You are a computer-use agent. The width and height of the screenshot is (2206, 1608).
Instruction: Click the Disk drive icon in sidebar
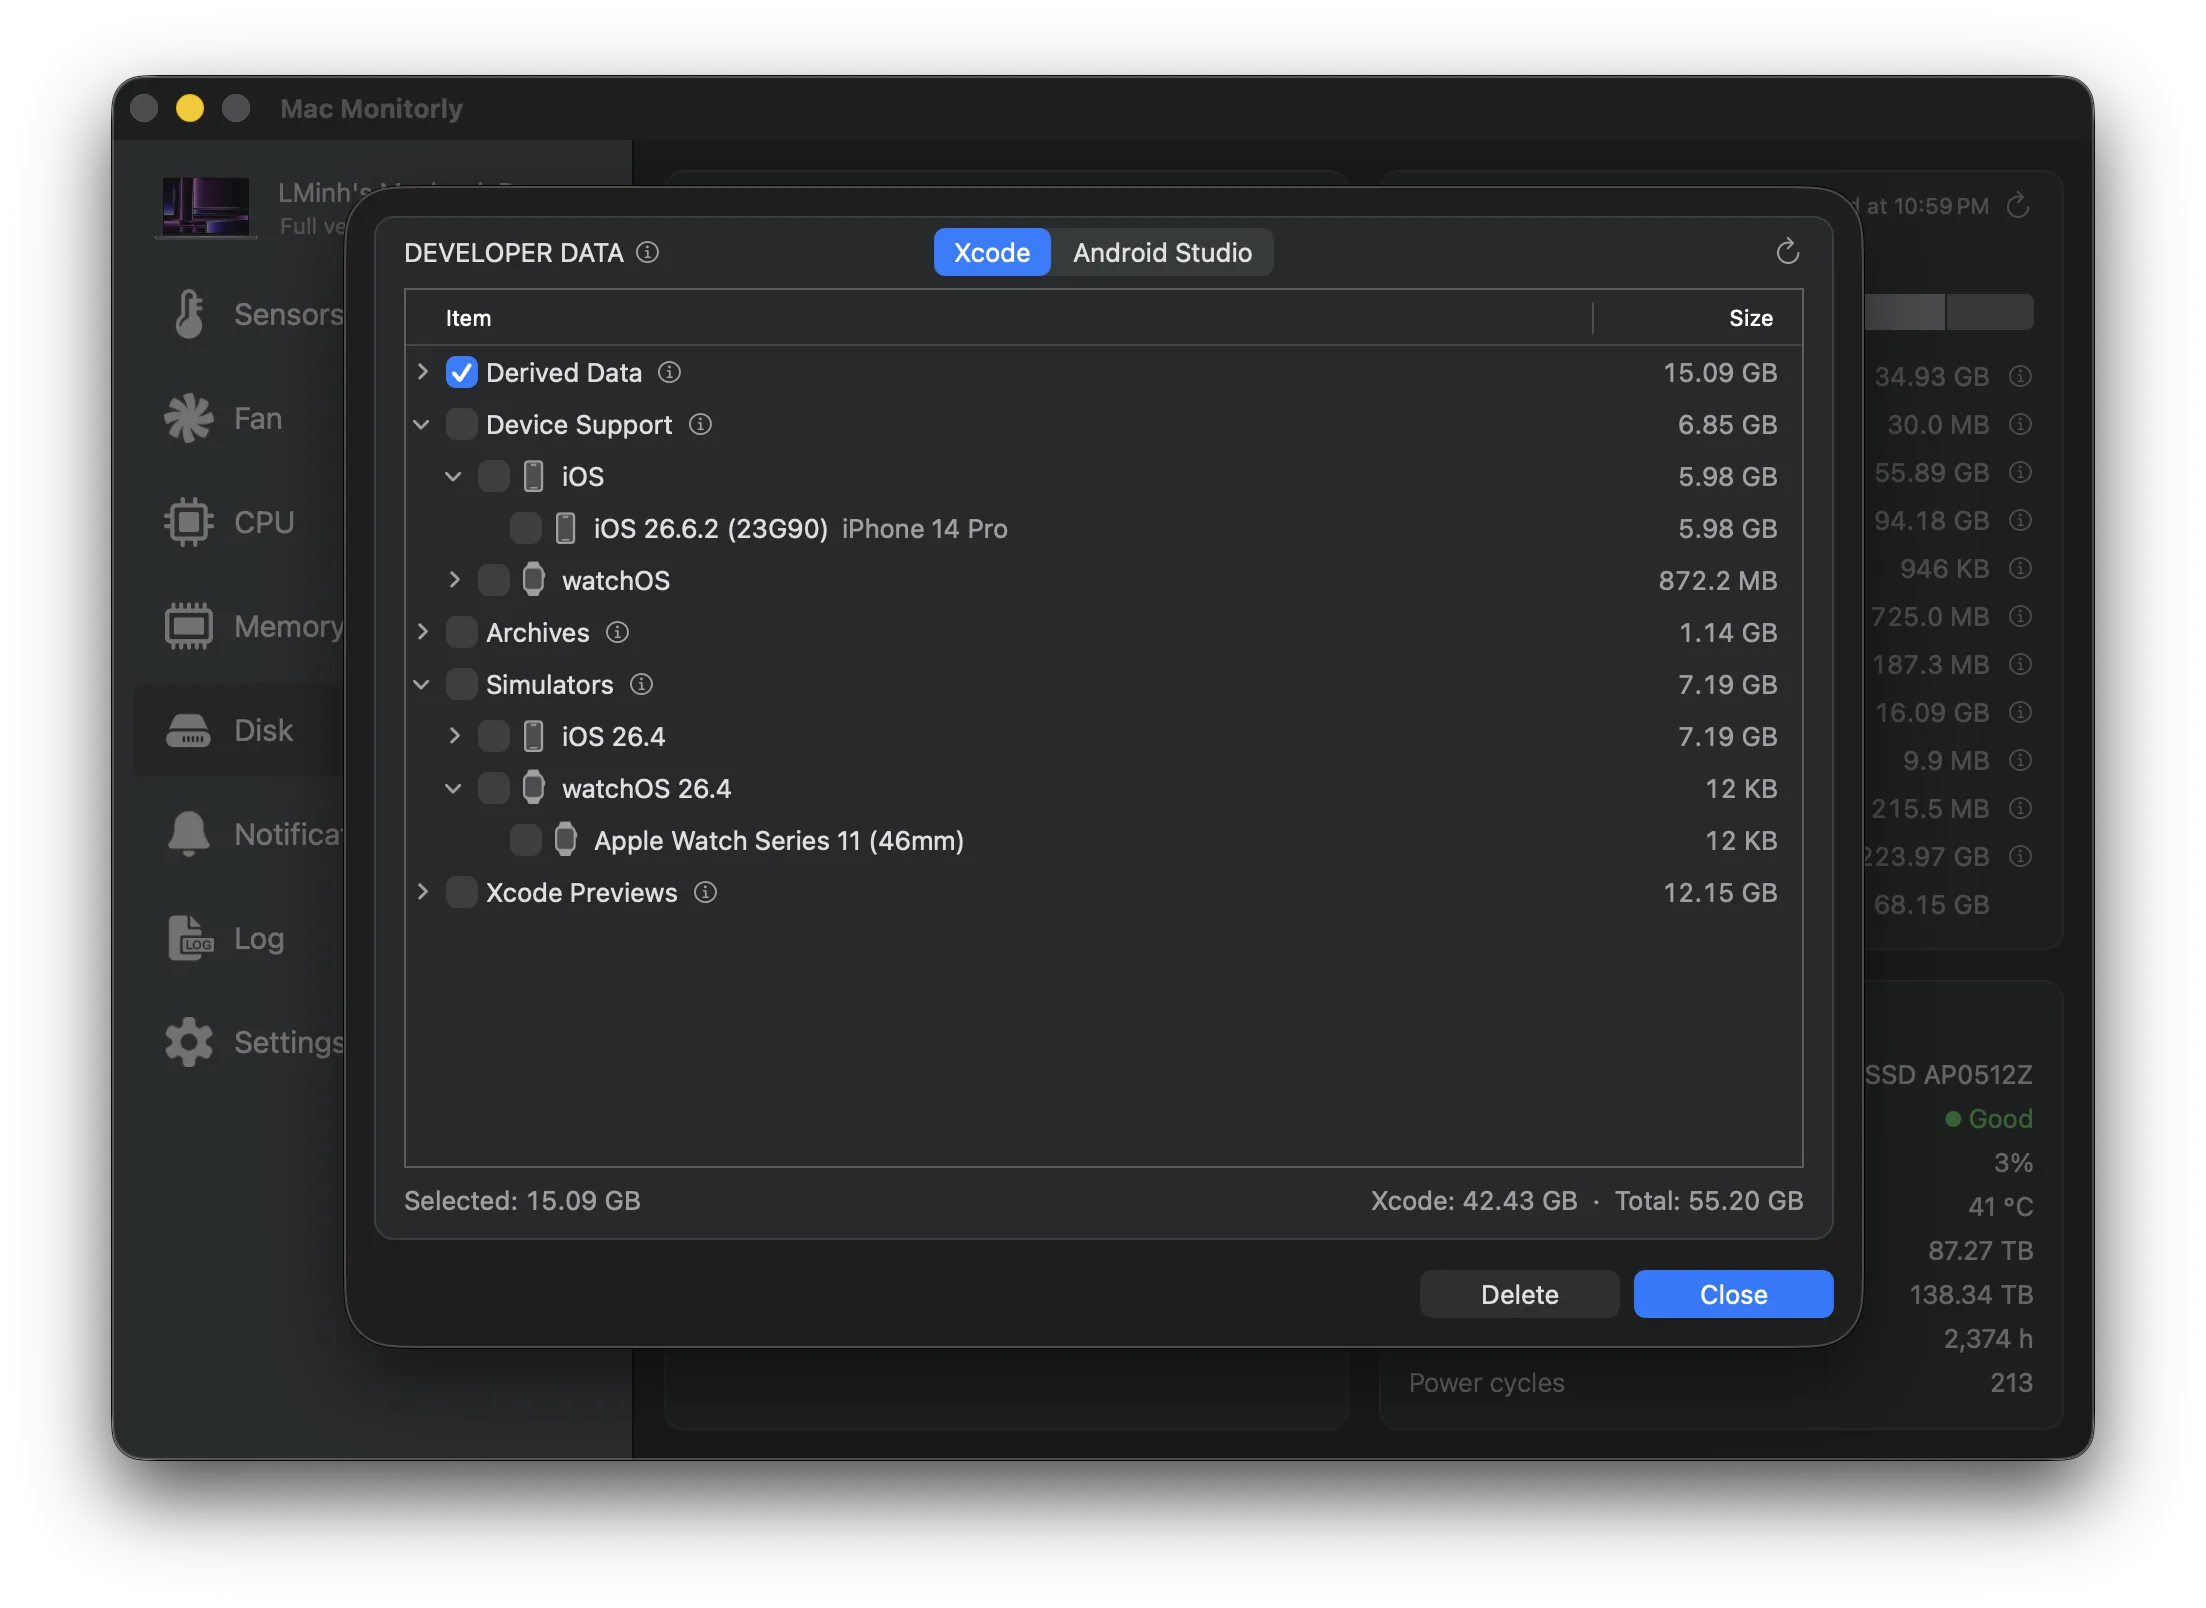[x=189, y=730]
